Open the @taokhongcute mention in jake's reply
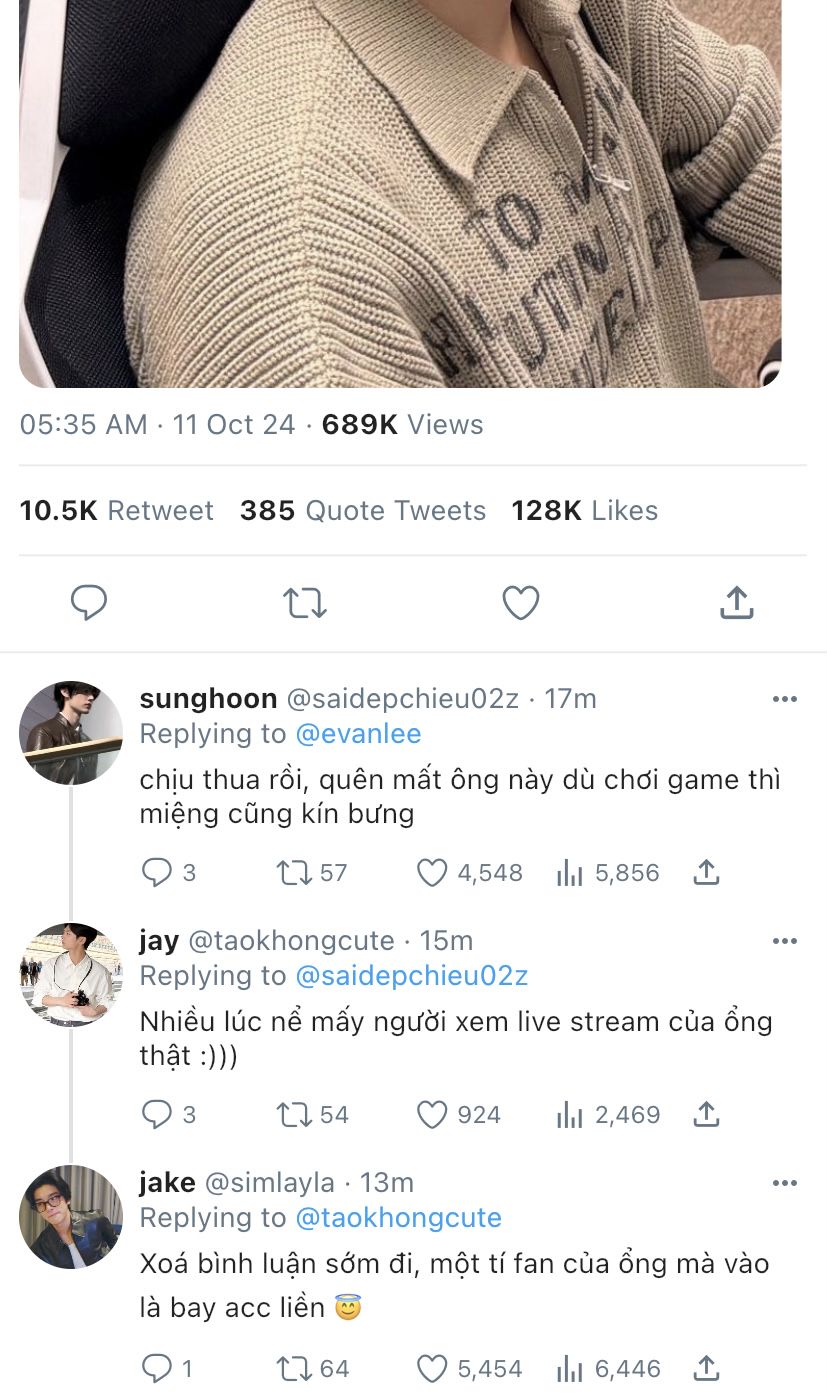The width and height of the screenshot is (827, 1396). 398,1218
